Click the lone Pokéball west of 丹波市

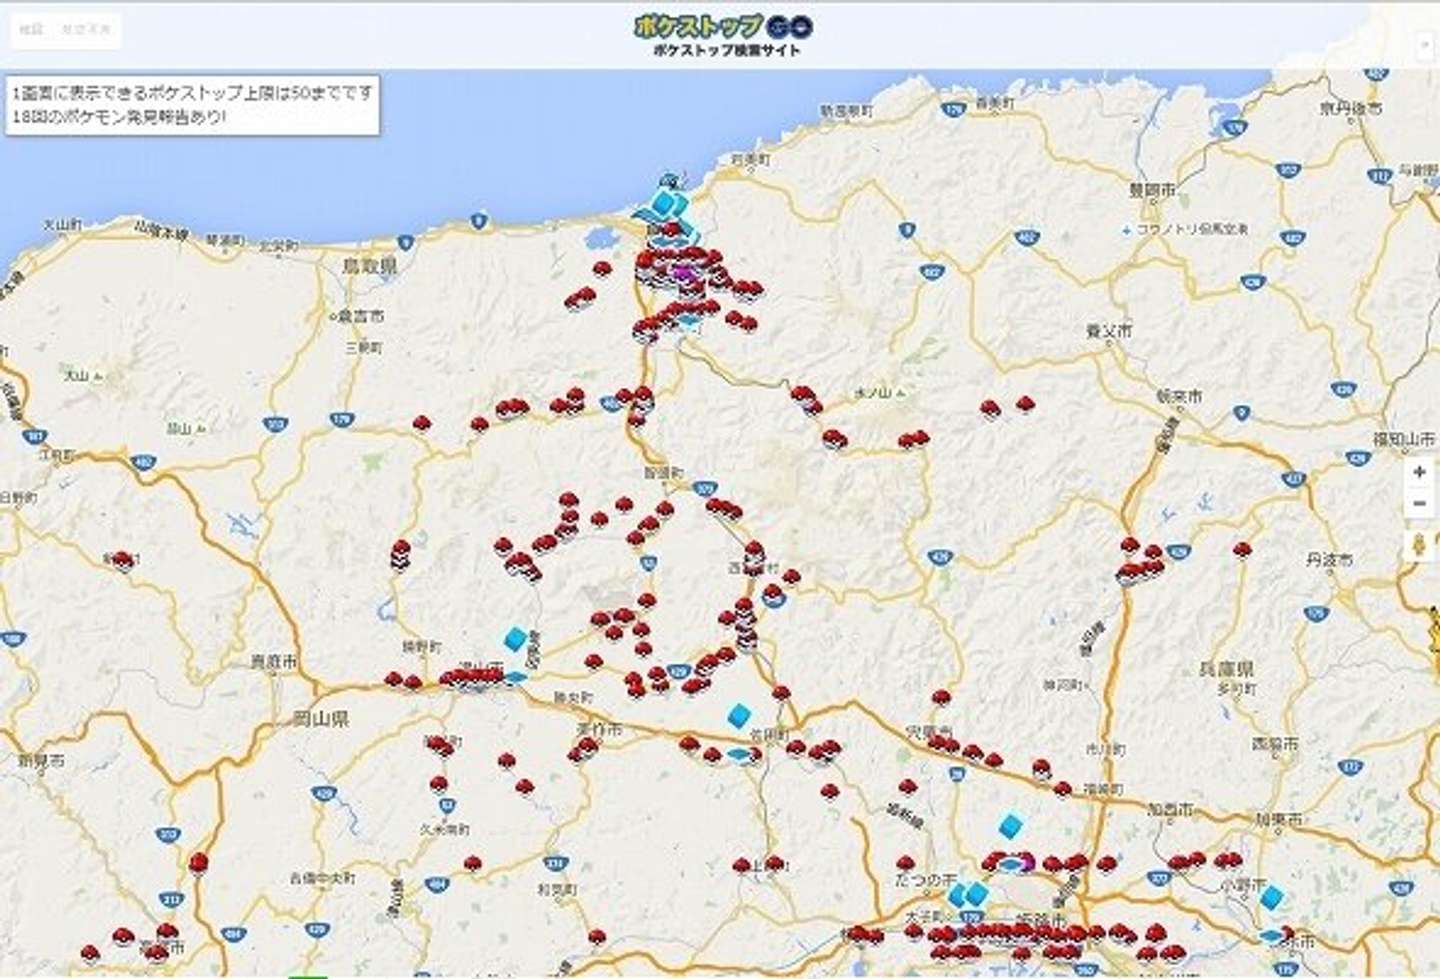(1242, 549)
